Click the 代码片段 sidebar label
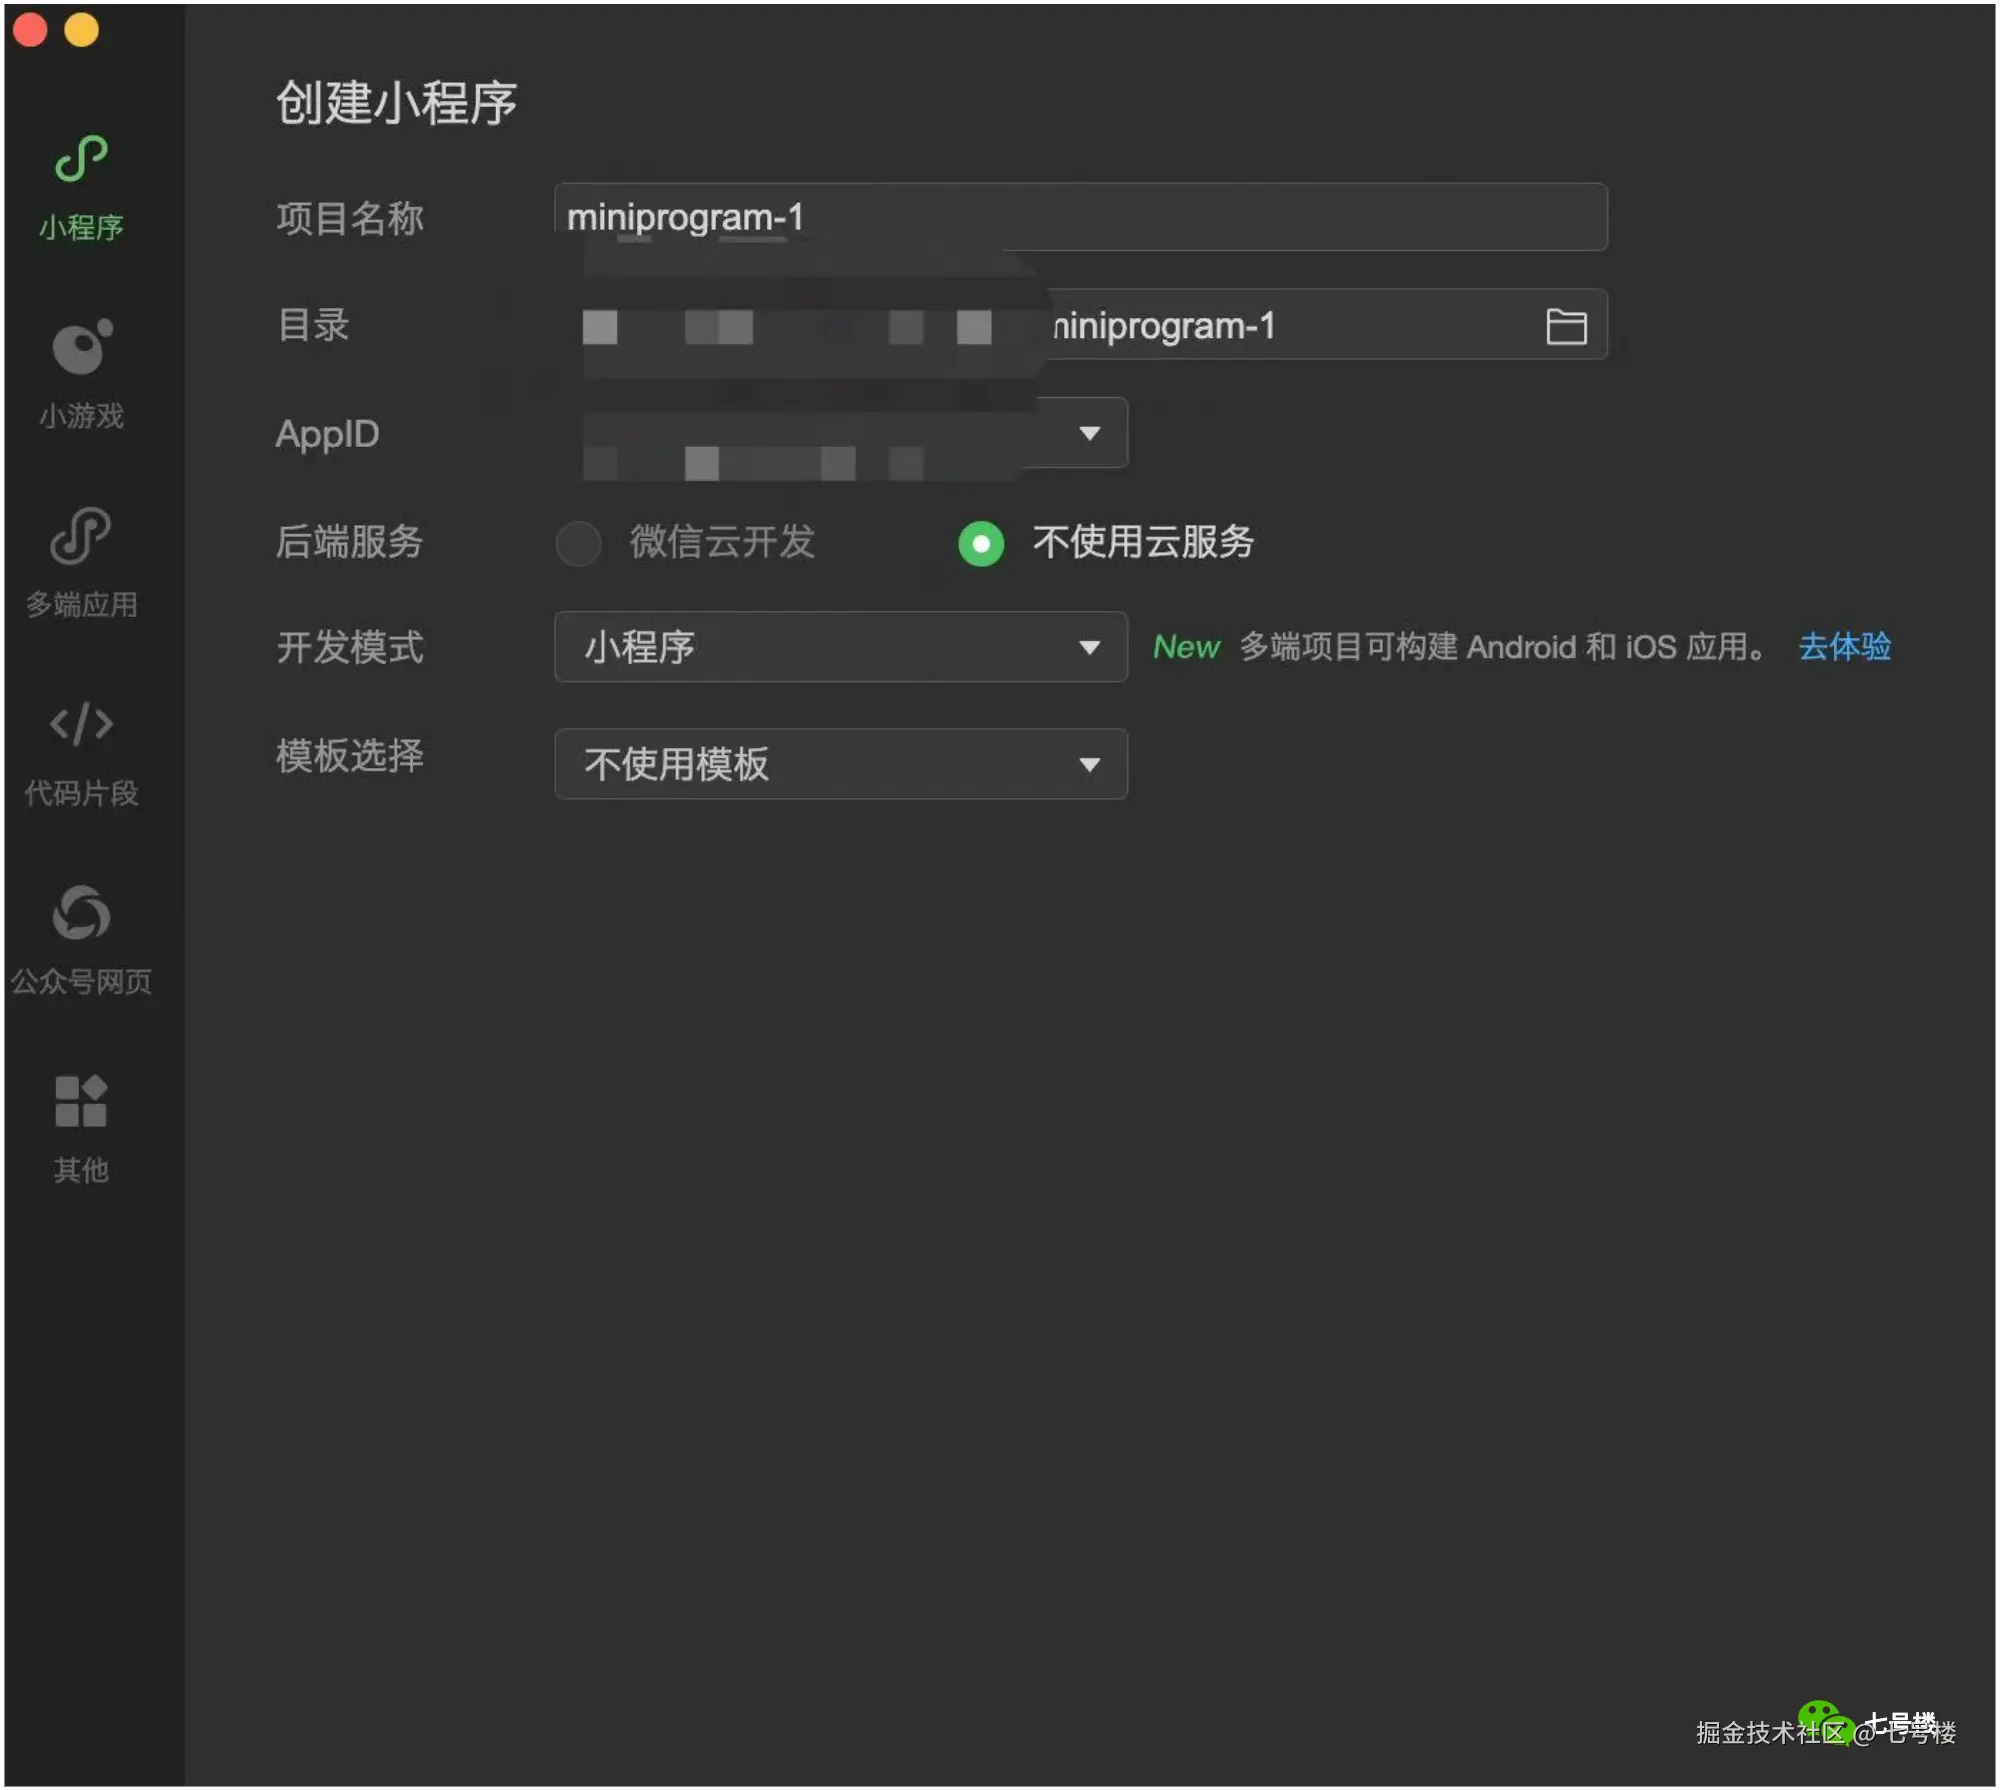Viewport: 2000px width, 1790px height. point(81,793)
